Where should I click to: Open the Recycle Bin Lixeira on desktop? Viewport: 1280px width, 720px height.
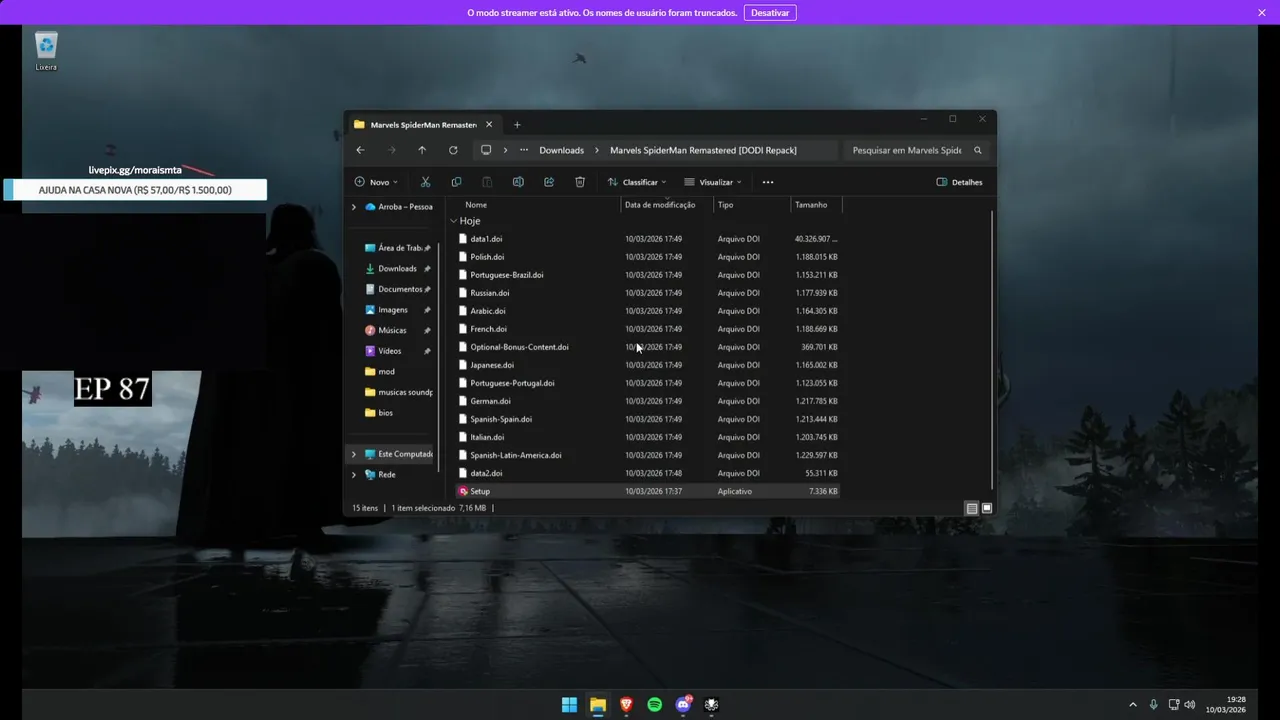(46, 52)
